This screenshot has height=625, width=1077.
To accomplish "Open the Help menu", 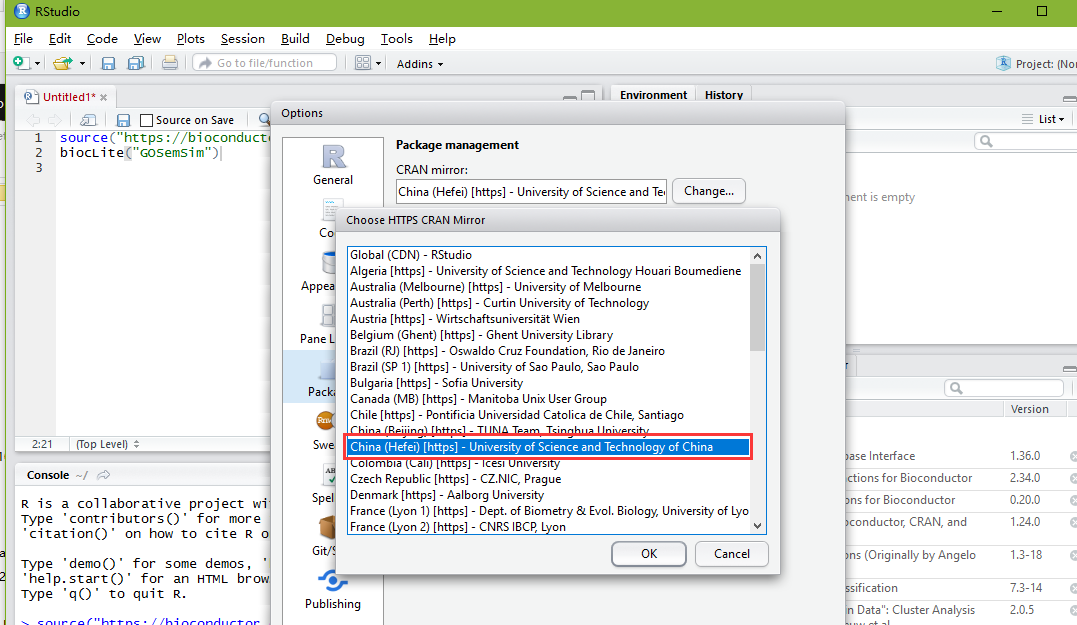I will tap(442, 38).
